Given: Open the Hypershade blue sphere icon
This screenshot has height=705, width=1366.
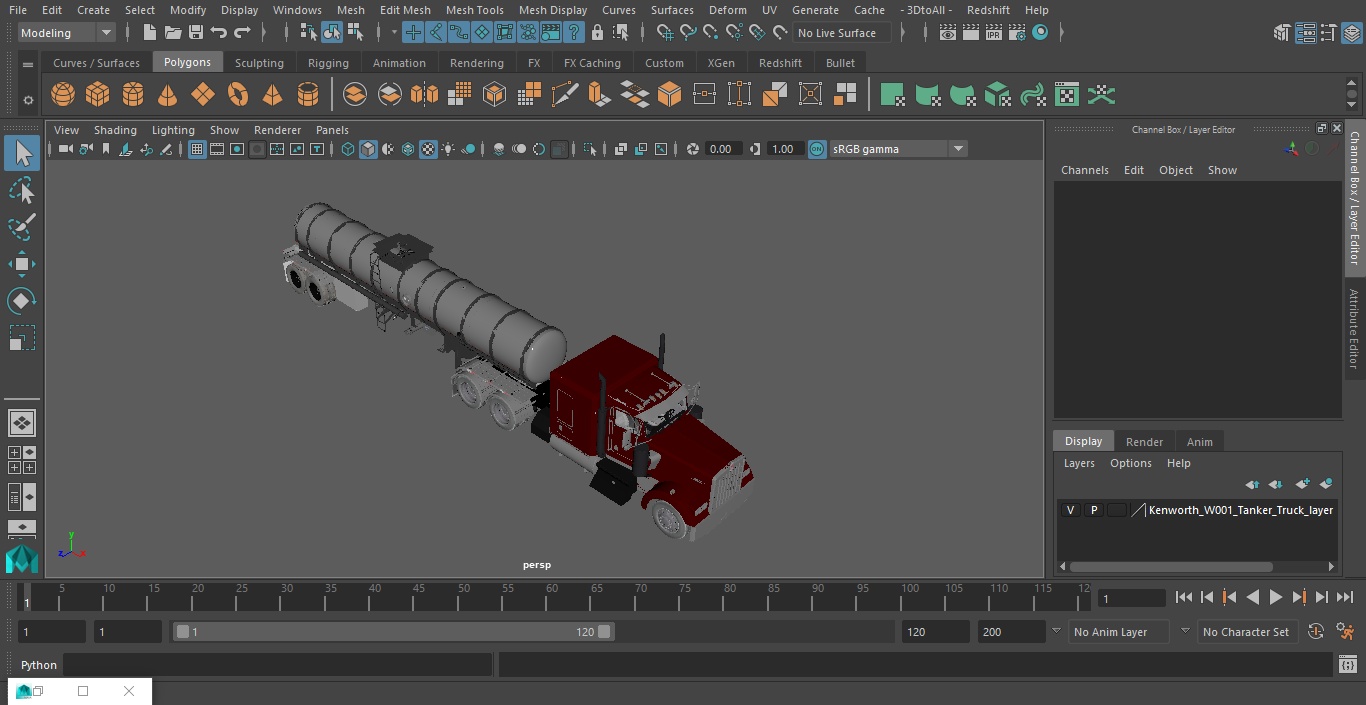Looking at the screenshot, I should (1040, 33).
